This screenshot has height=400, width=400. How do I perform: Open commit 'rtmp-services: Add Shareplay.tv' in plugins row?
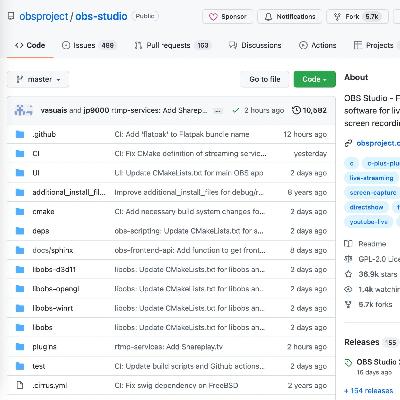pyautogui.click(x=168, y=347)
